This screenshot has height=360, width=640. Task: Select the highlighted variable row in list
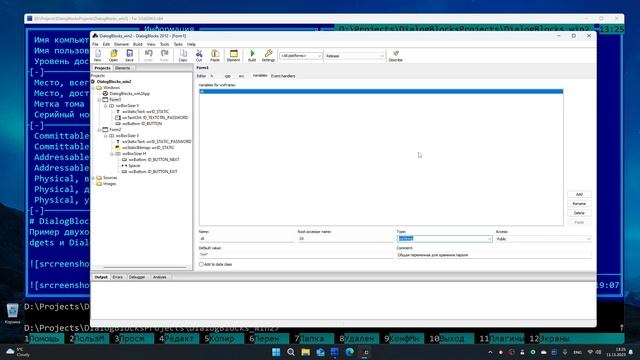click(x=381, y=91)
